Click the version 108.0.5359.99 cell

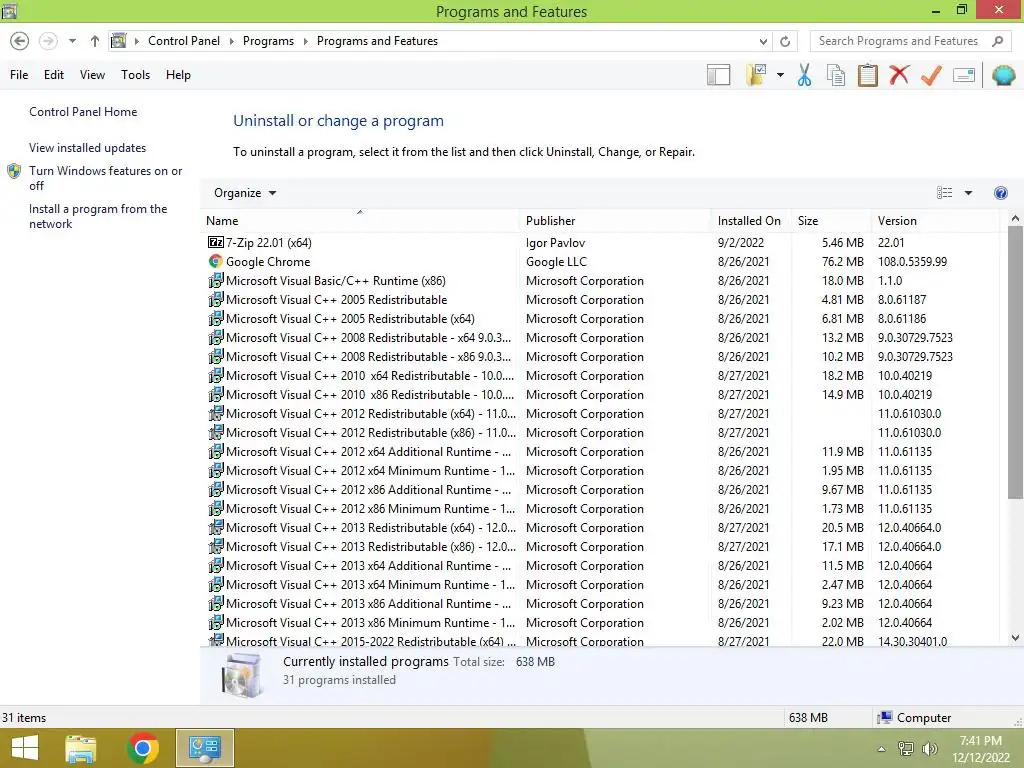click(912, 261)
